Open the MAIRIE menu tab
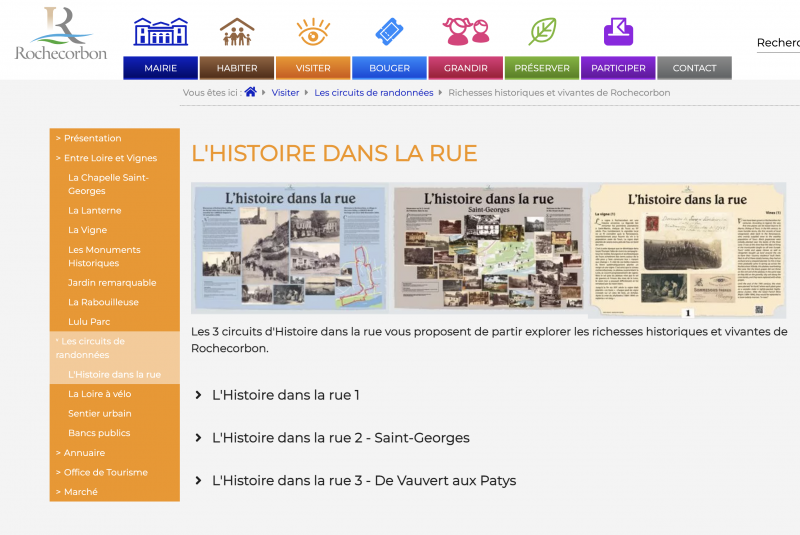The width and height of the screenshot is (800, 535). click(161, 68)
